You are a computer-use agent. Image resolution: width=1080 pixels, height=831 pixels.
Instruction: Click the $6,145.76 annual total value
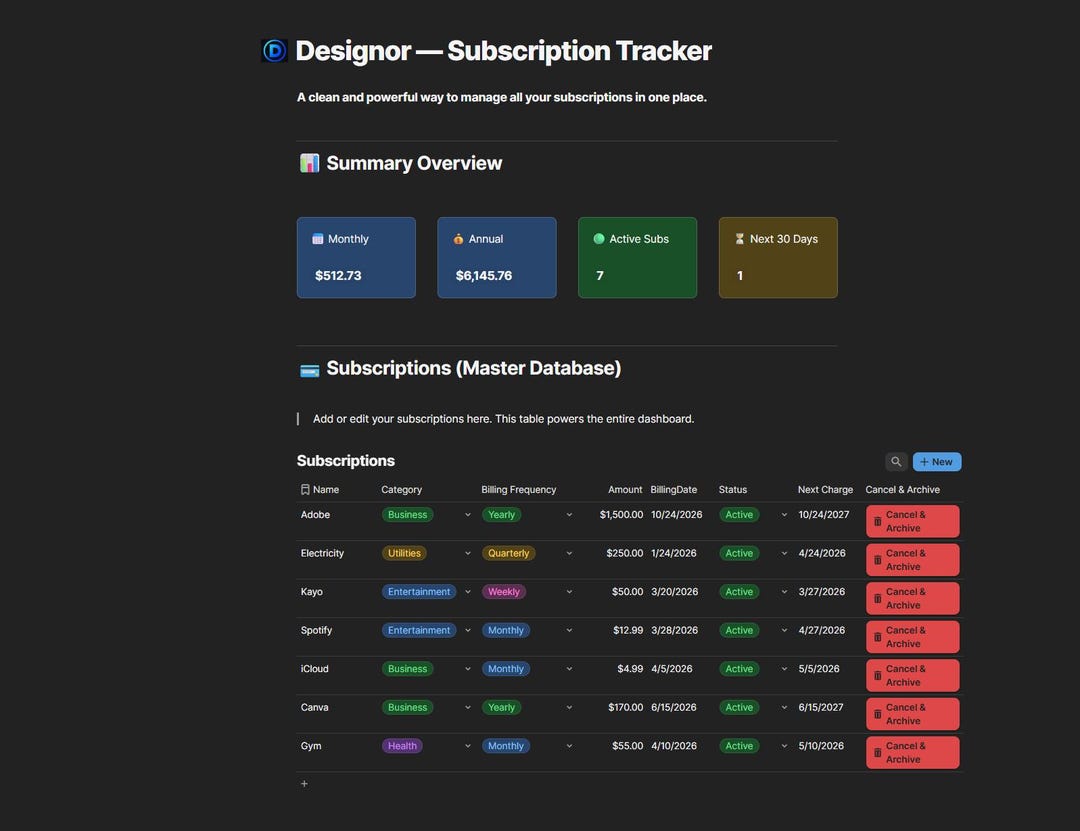tap(484, 276)
